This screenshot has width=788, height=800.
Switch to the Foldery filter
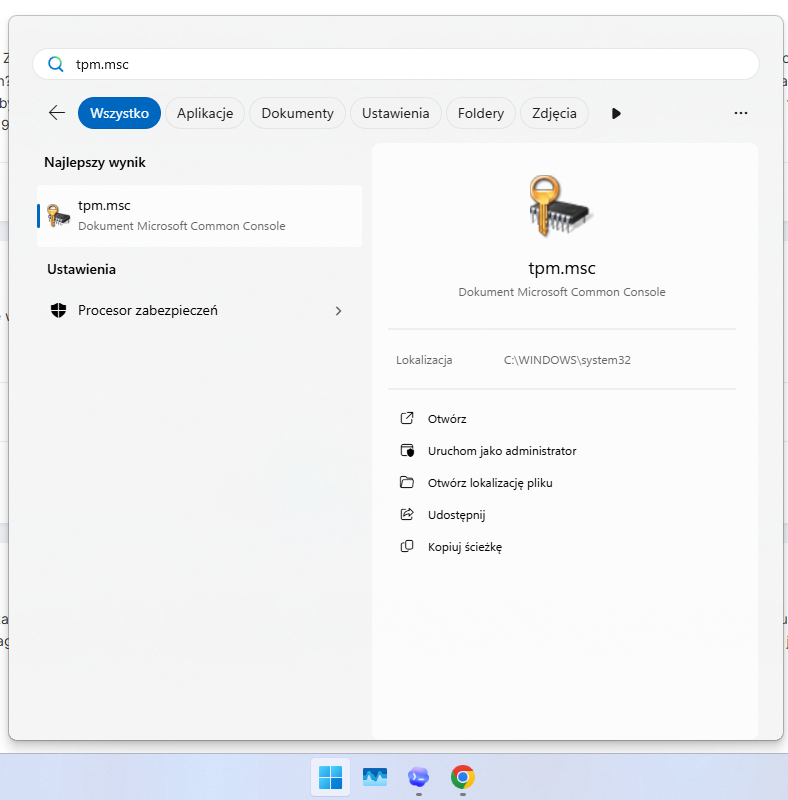click(481, 113)
